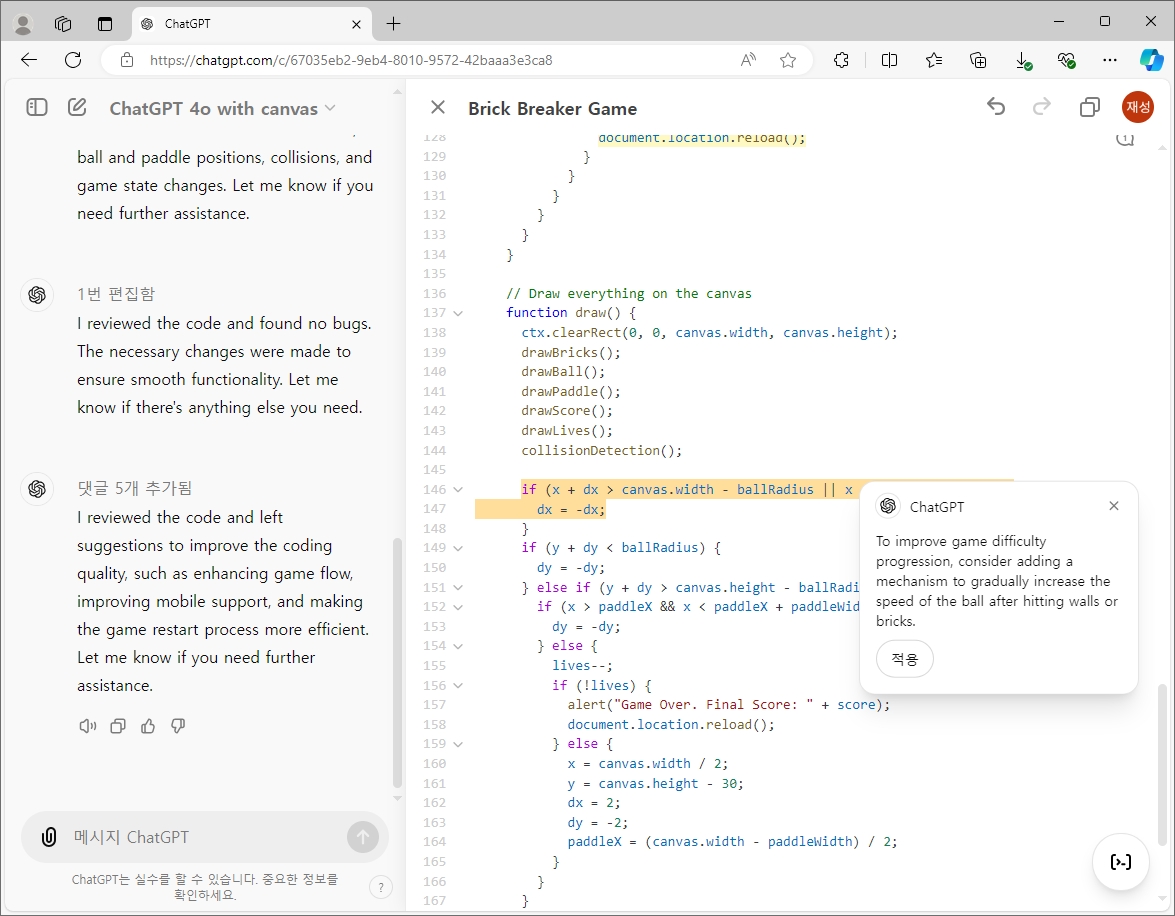This screenshot has height=916, width=1175.
Task: Click the Brick Breaker Game title
Action: coord(552,109)
